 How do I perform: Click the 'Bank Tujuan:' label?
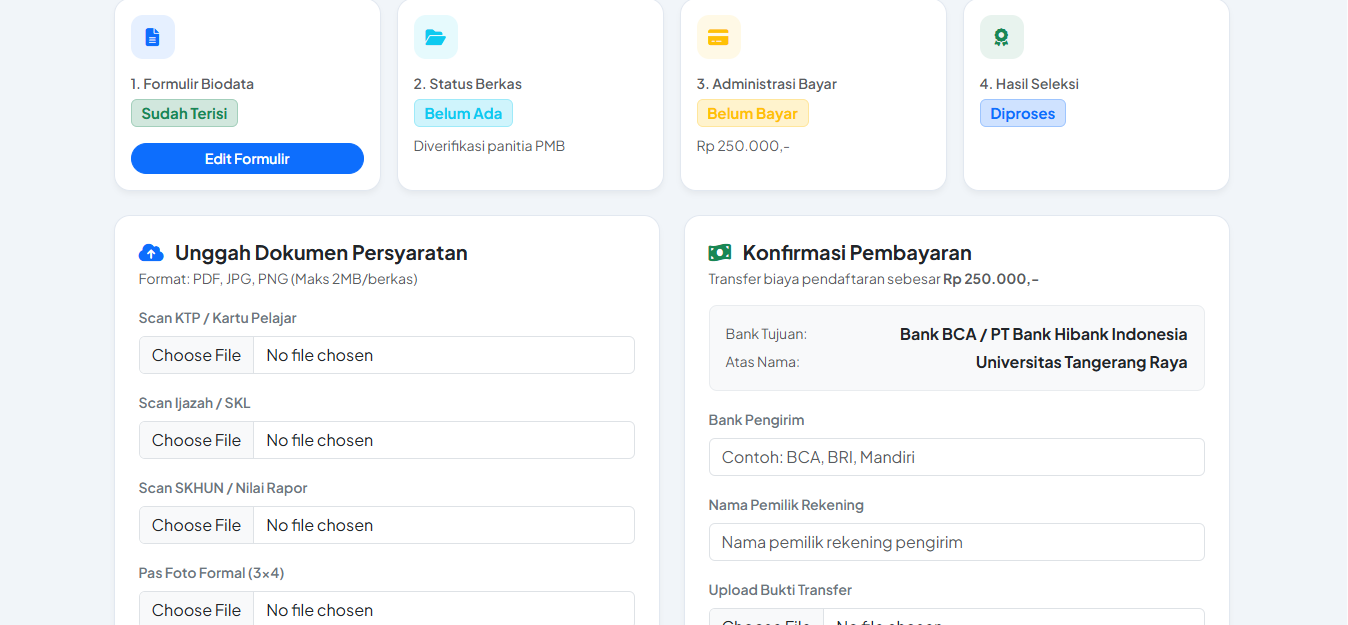[x=766, y=334]
